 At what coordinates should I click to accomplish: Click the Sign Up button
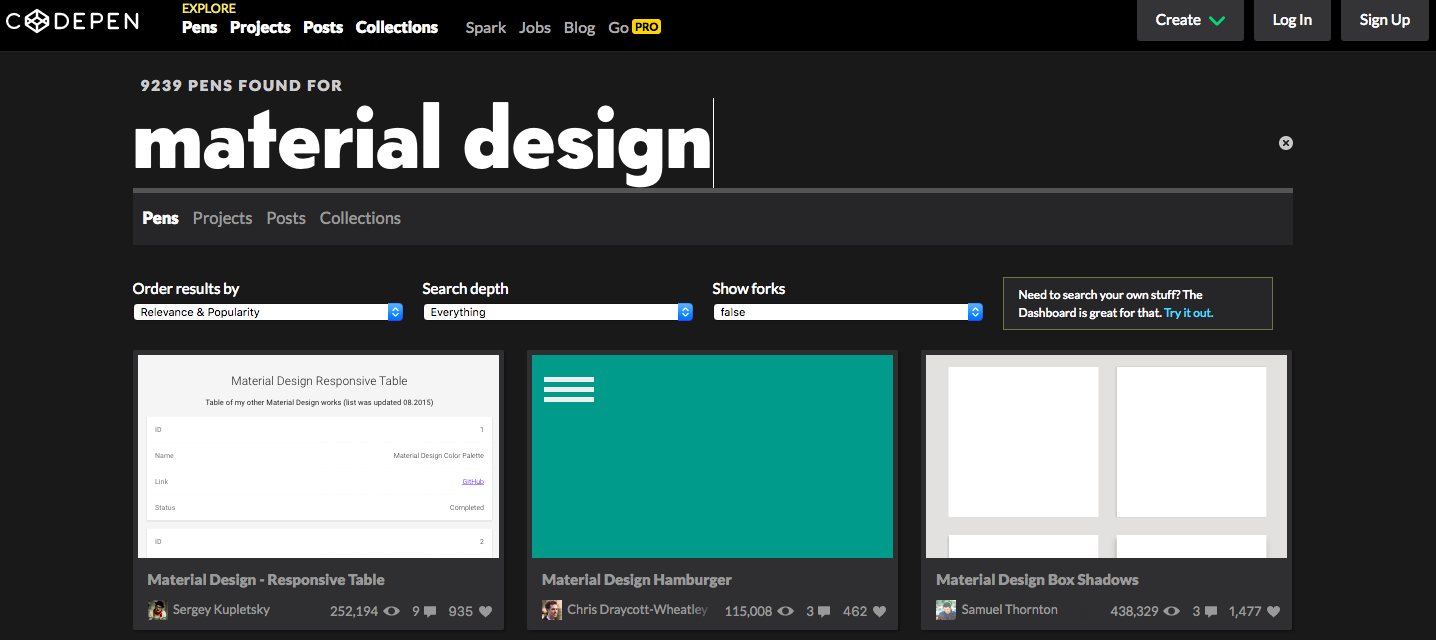[1385, 20]
